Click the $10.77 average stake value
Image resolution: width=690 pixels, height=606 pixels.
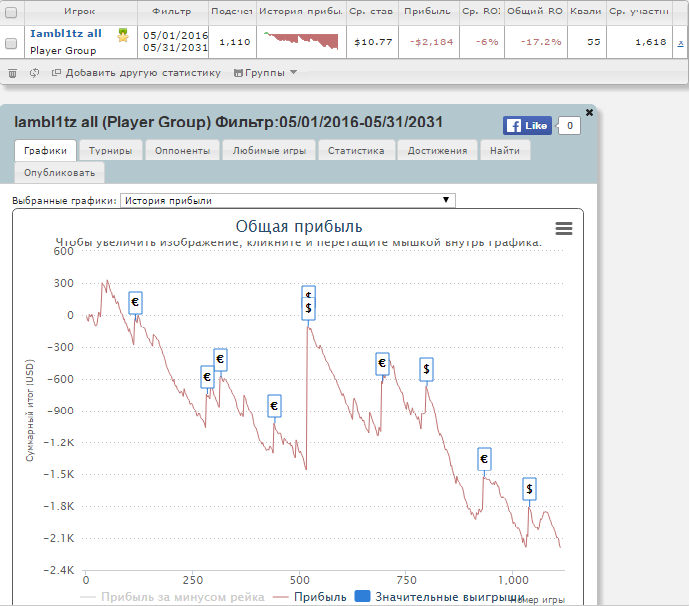tap(373, 42)
